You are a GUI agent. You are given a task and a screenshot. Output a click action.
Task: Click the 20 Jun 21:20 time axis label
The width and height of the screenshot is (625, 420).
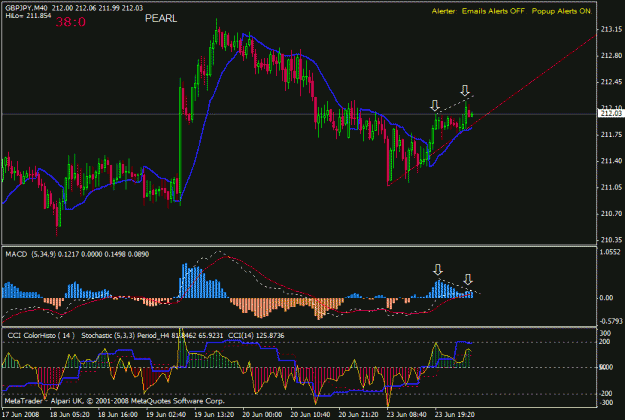pos(358,414)
